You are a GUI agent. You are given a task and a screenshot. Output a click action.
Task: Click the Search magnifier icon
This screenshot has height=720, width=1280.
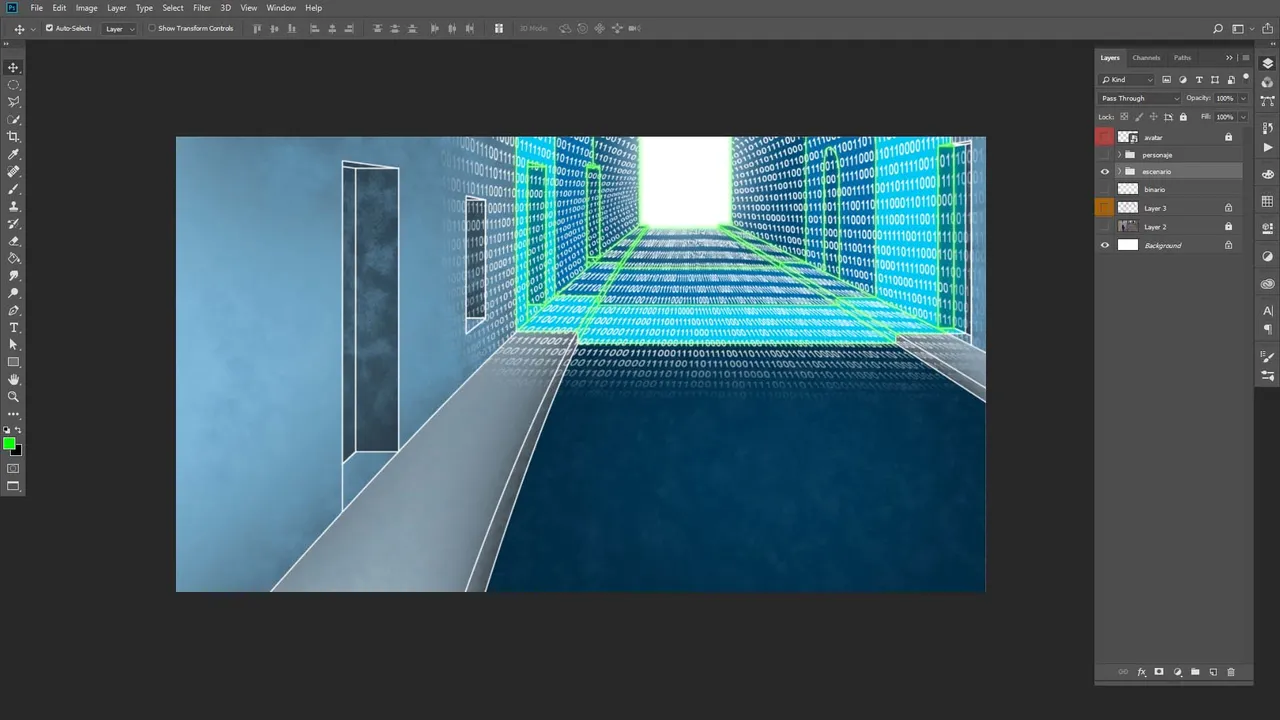coord(1218,29)
